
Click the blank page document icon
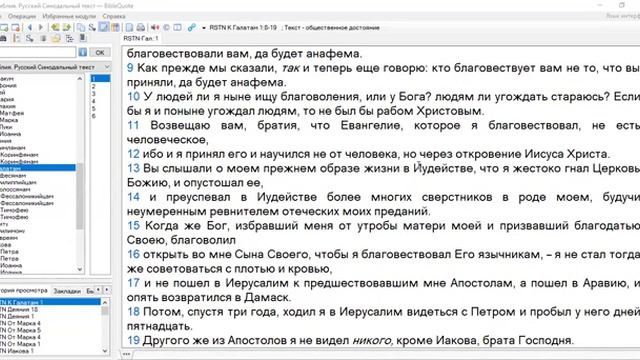(129, 28)
